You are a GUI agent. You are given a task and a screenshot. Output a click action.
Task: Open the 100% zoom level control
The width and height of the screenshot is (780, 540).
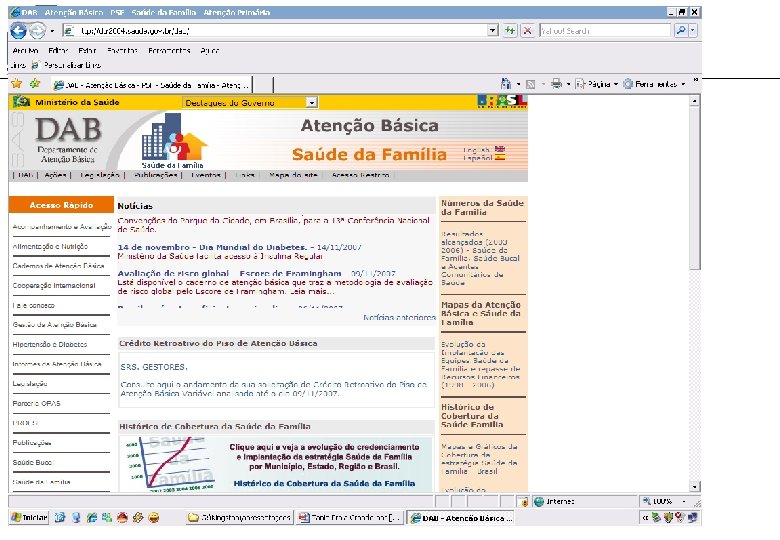[x=664, y=501]
